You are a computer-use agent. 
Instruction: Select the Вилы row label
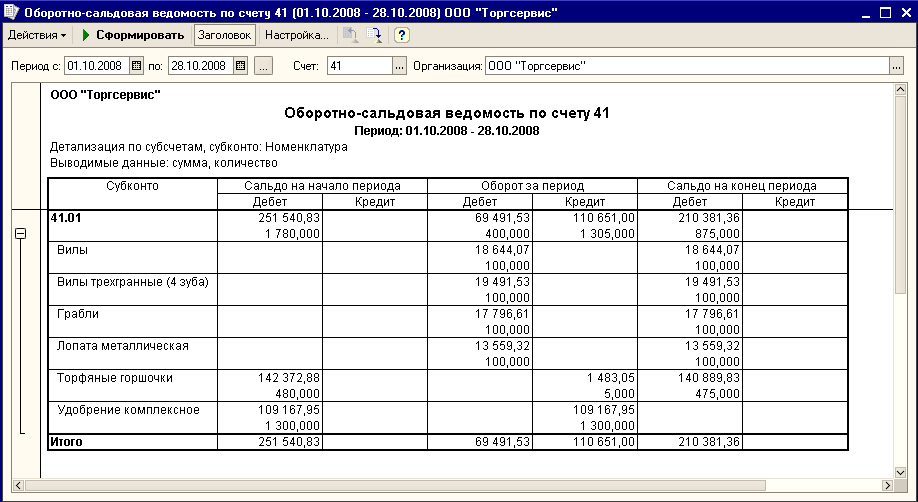tap(73, 250)
